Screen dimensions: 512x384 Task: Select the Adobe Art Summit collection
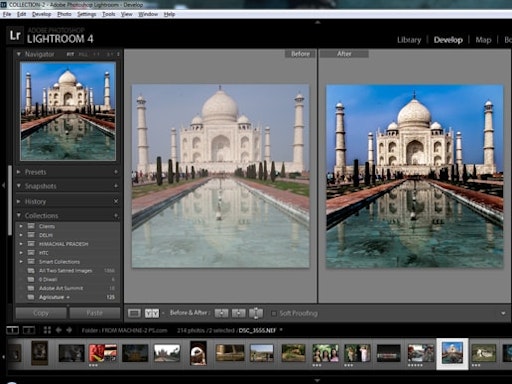(68, 288)
